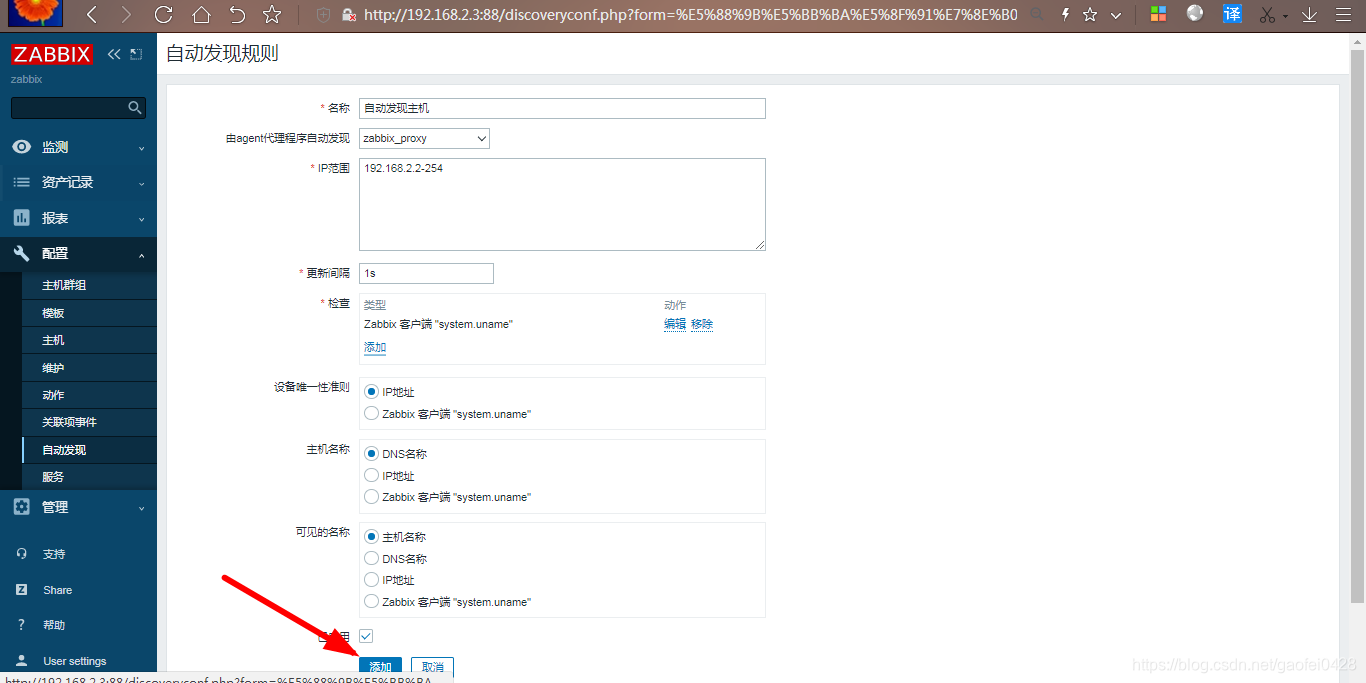Open 主机群组 in sidebar
1366x683 pixels.
tap(64, 285)
